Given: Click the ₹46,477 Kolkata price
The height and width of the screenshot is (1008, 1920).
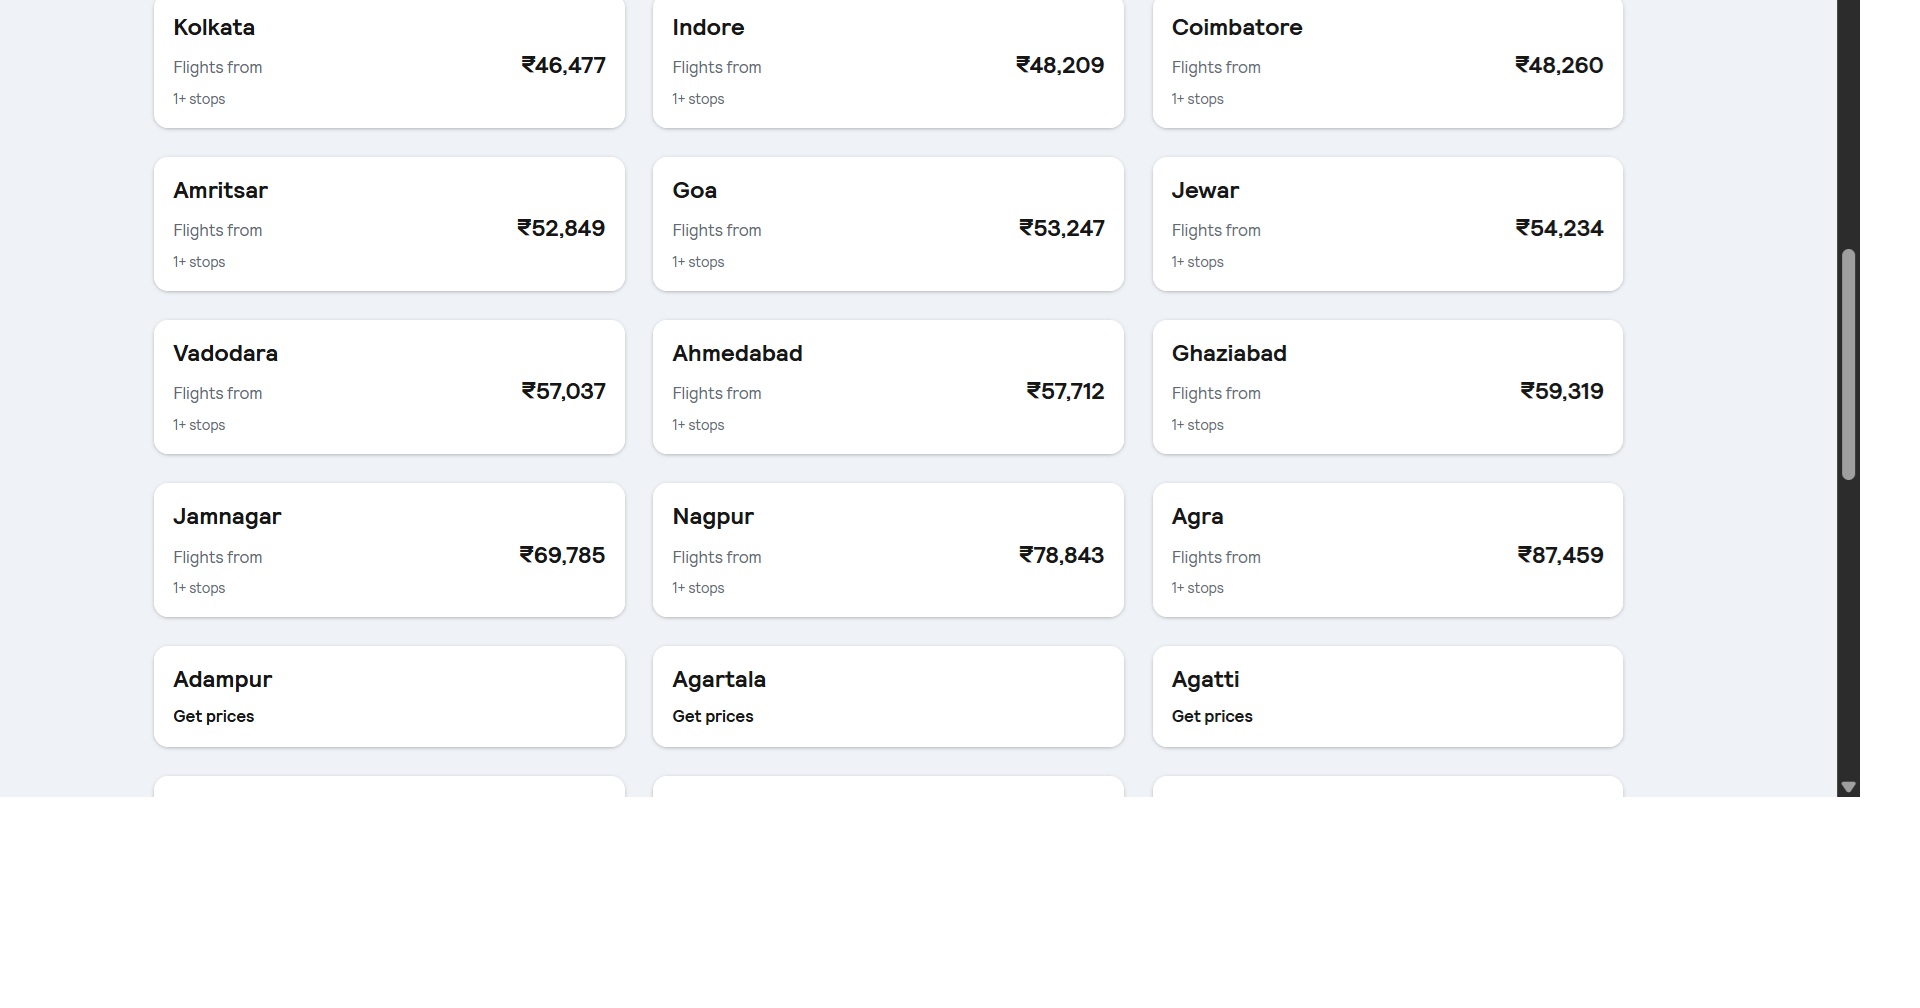Looking at the screenshot, I should (x=563, y=65).
